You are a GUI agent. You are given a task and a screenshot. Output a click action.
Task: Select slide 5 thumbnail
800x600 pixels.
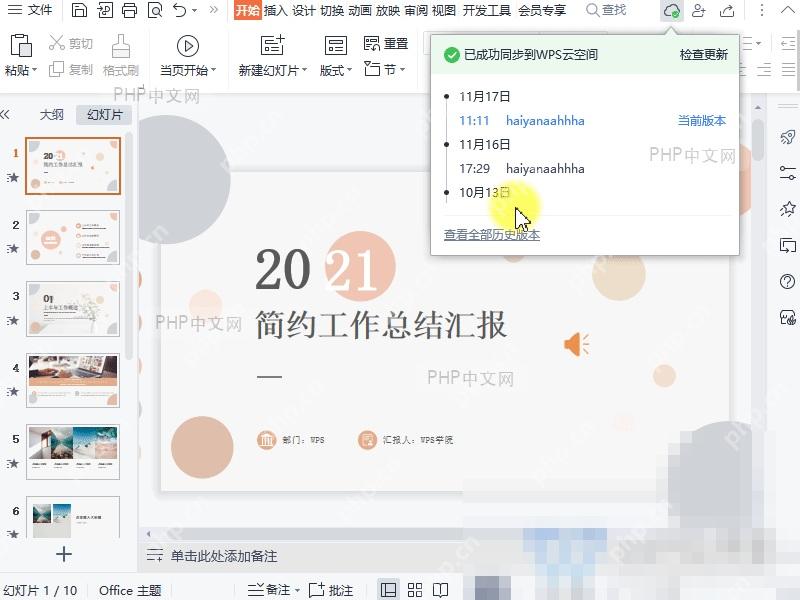[73, 452]
